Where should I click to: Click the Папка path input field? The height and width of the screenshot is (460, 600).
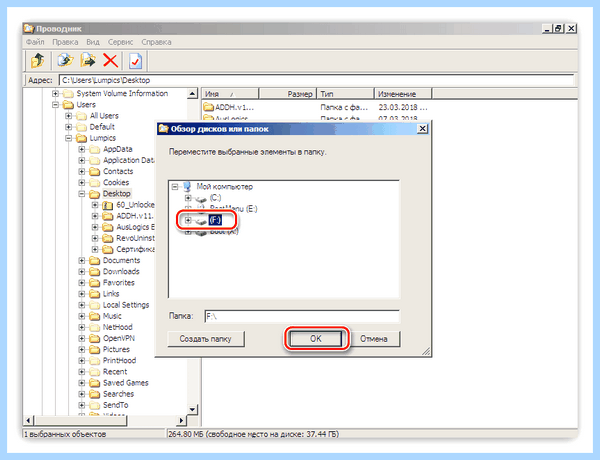[302, 316]
